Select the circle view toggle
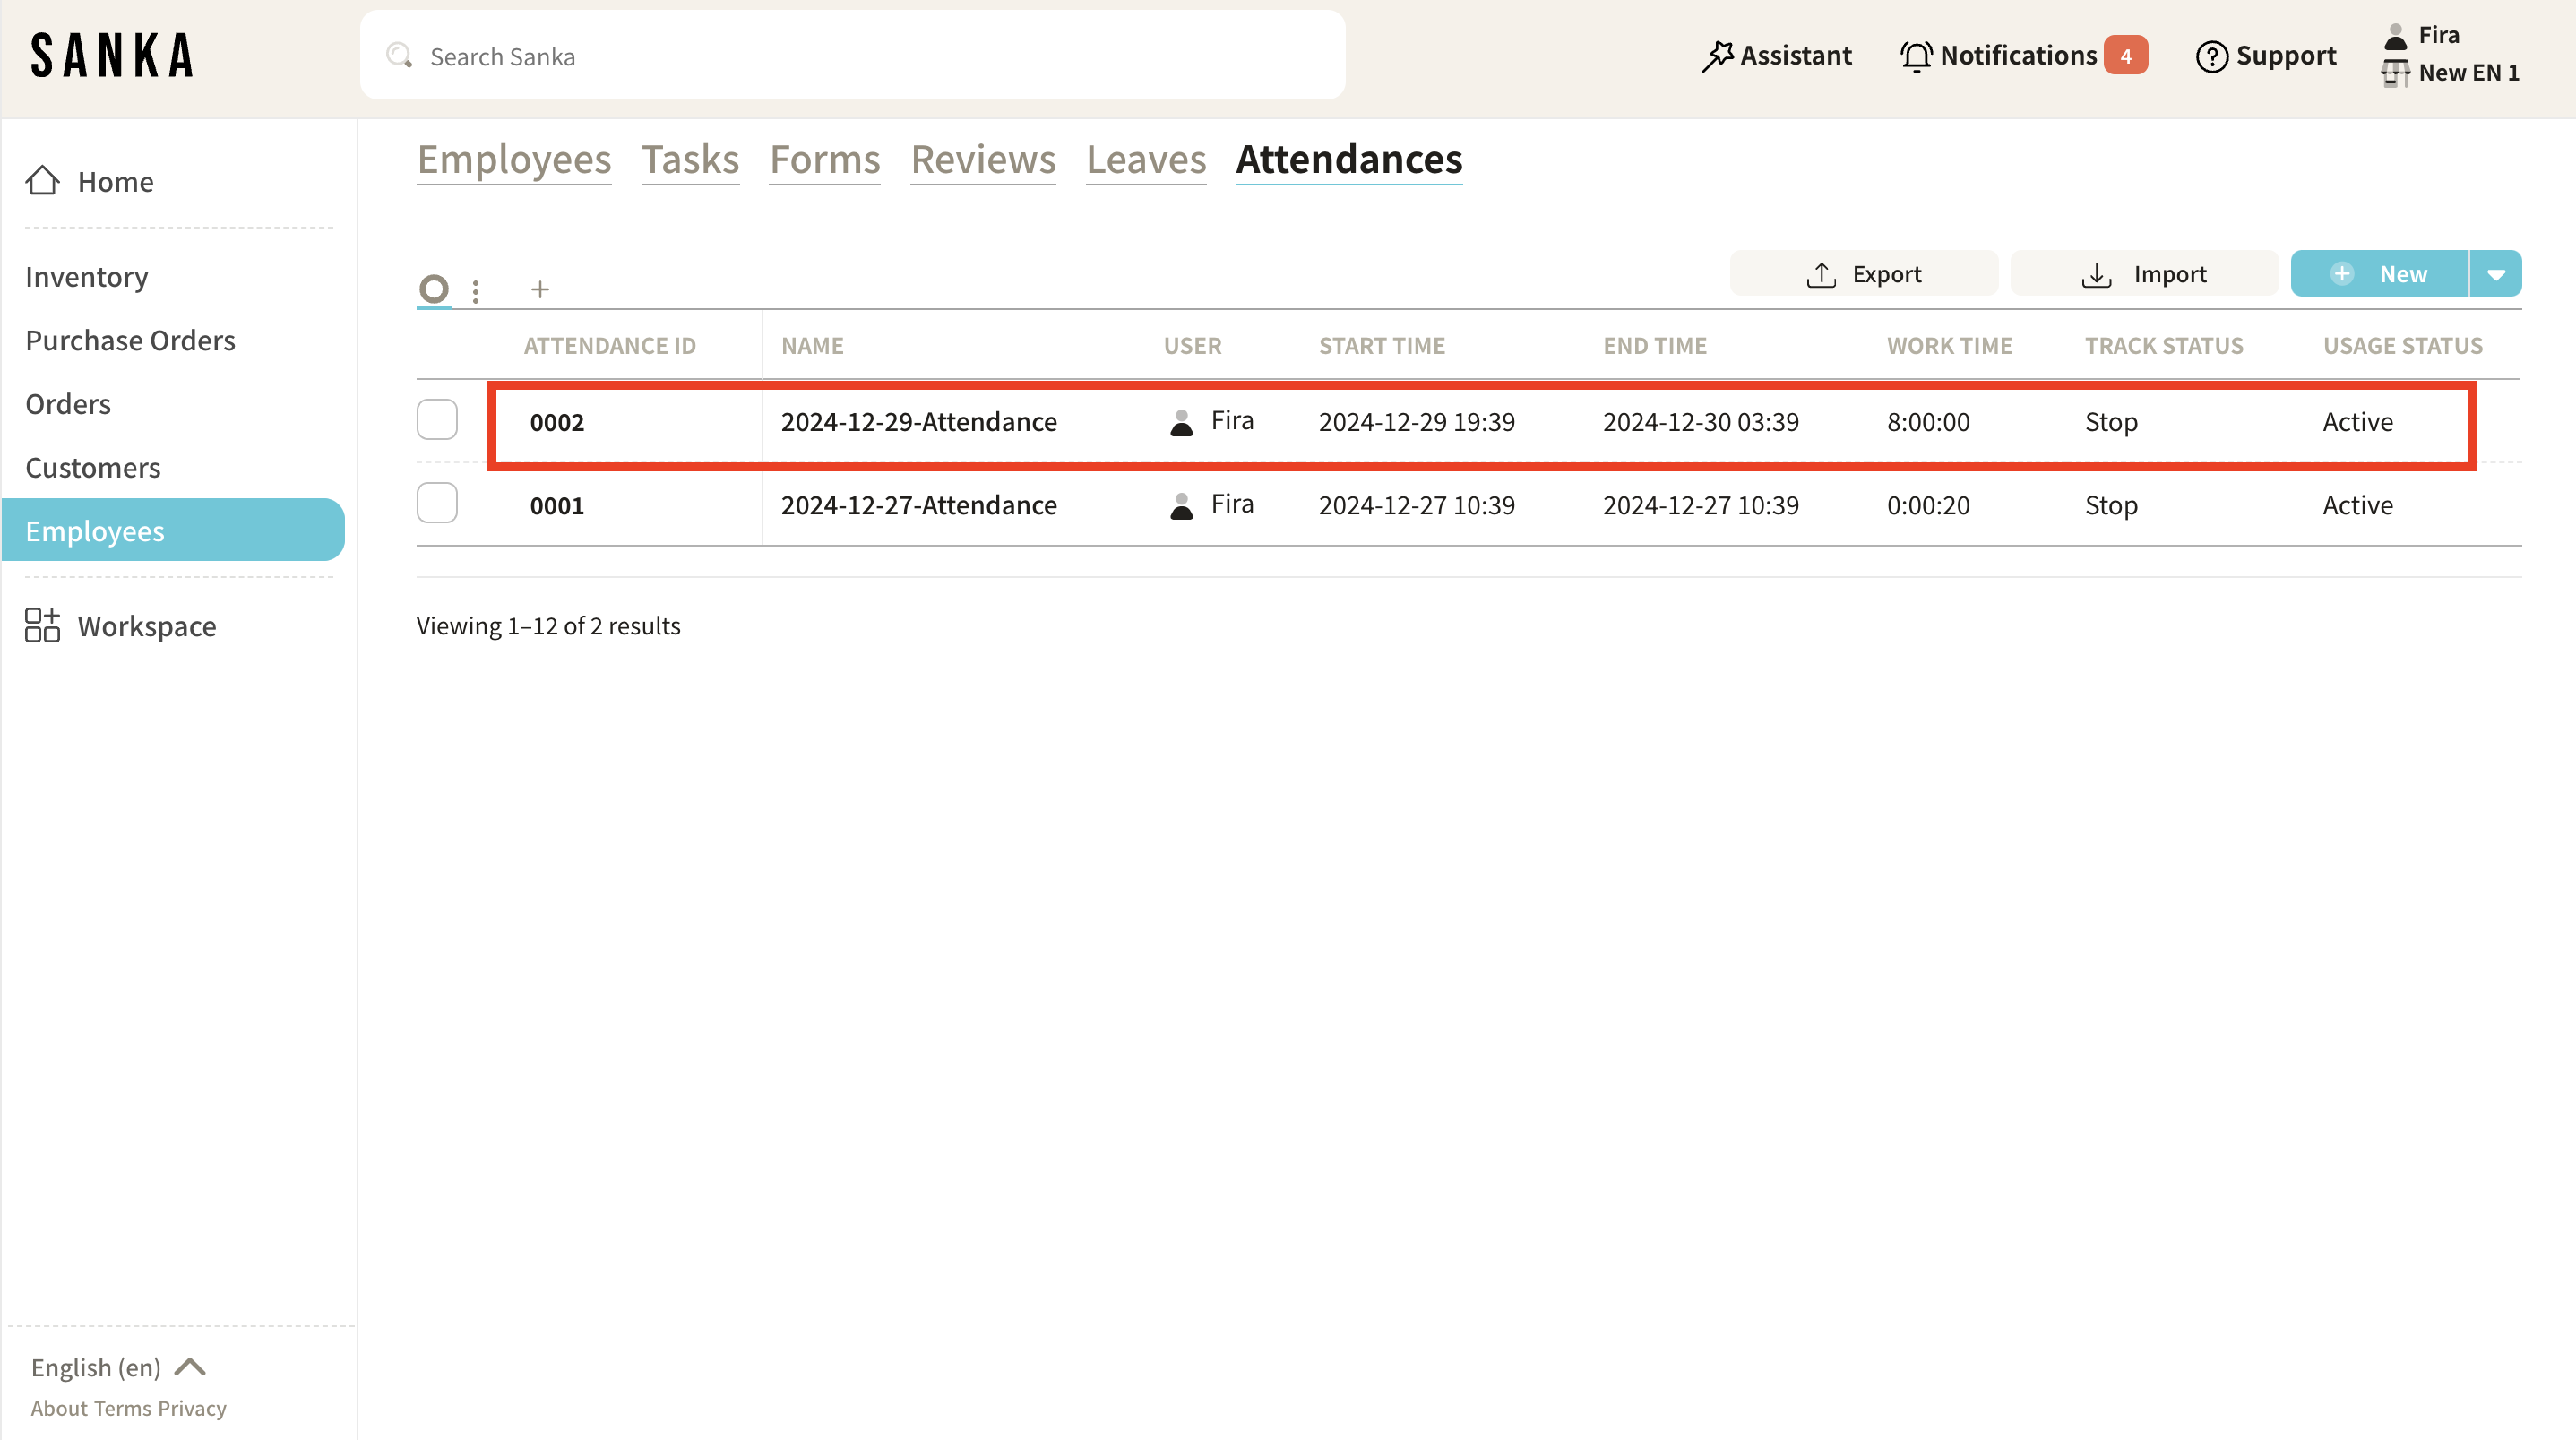The width and height of the screenshot is (2576, 1440). 434,289
